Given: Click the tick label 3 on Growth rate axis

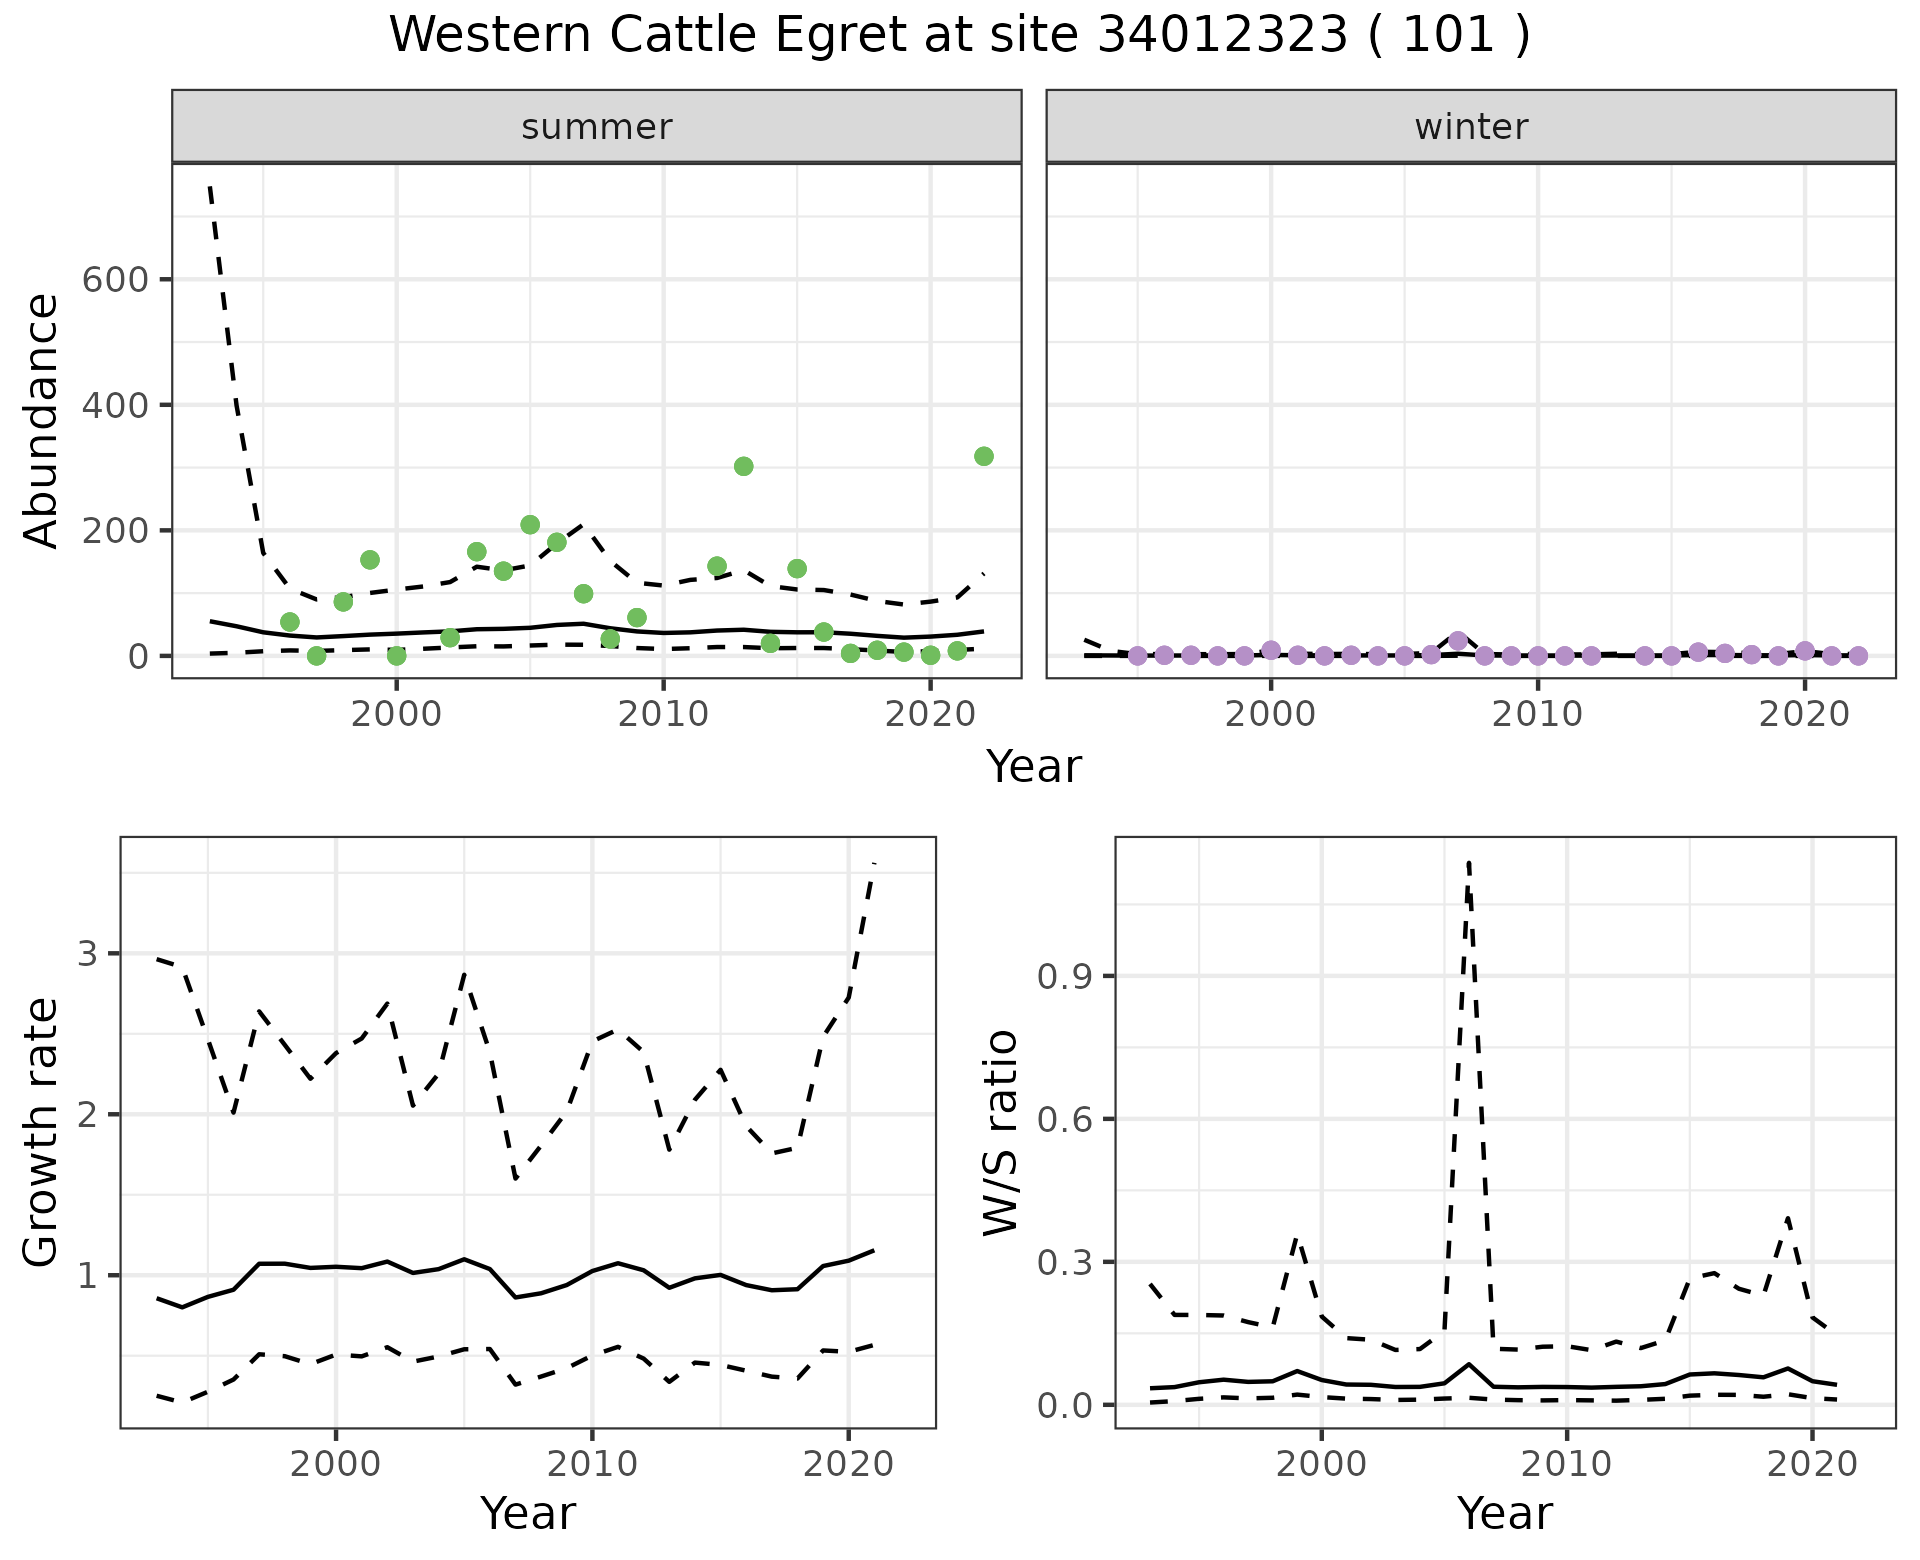Looking at the screenshot, I should point(88,953).
